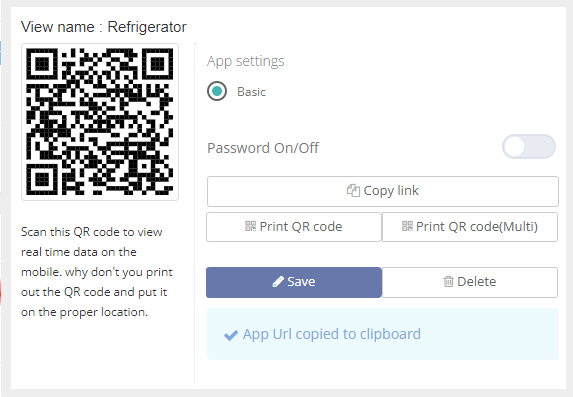Click the Basic option label
573x397 pixels.
[x=251, y=92]
